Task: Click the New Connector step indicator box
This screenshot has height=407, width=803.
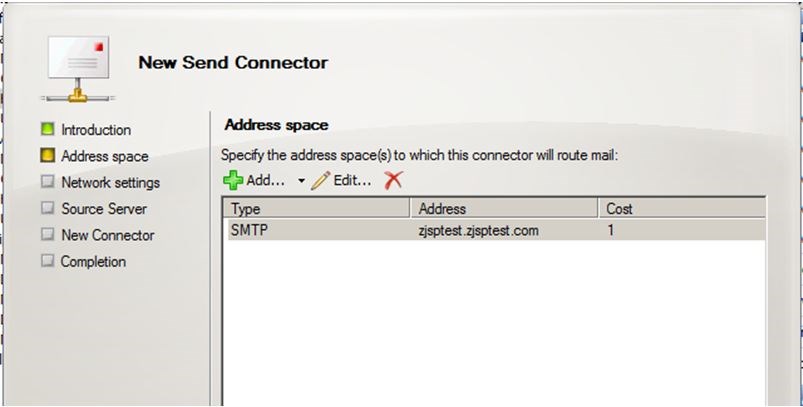Action: (48, 234)
